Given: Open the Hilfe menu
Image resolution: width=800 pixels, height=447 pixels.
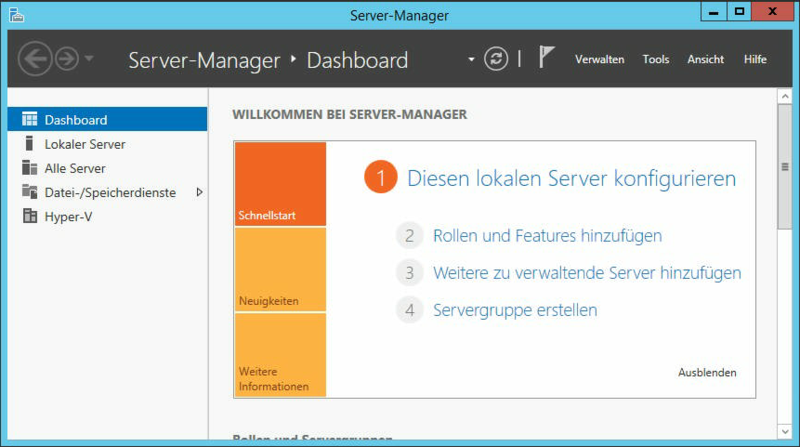Looking at the screenshot, I should coord(755,59).
